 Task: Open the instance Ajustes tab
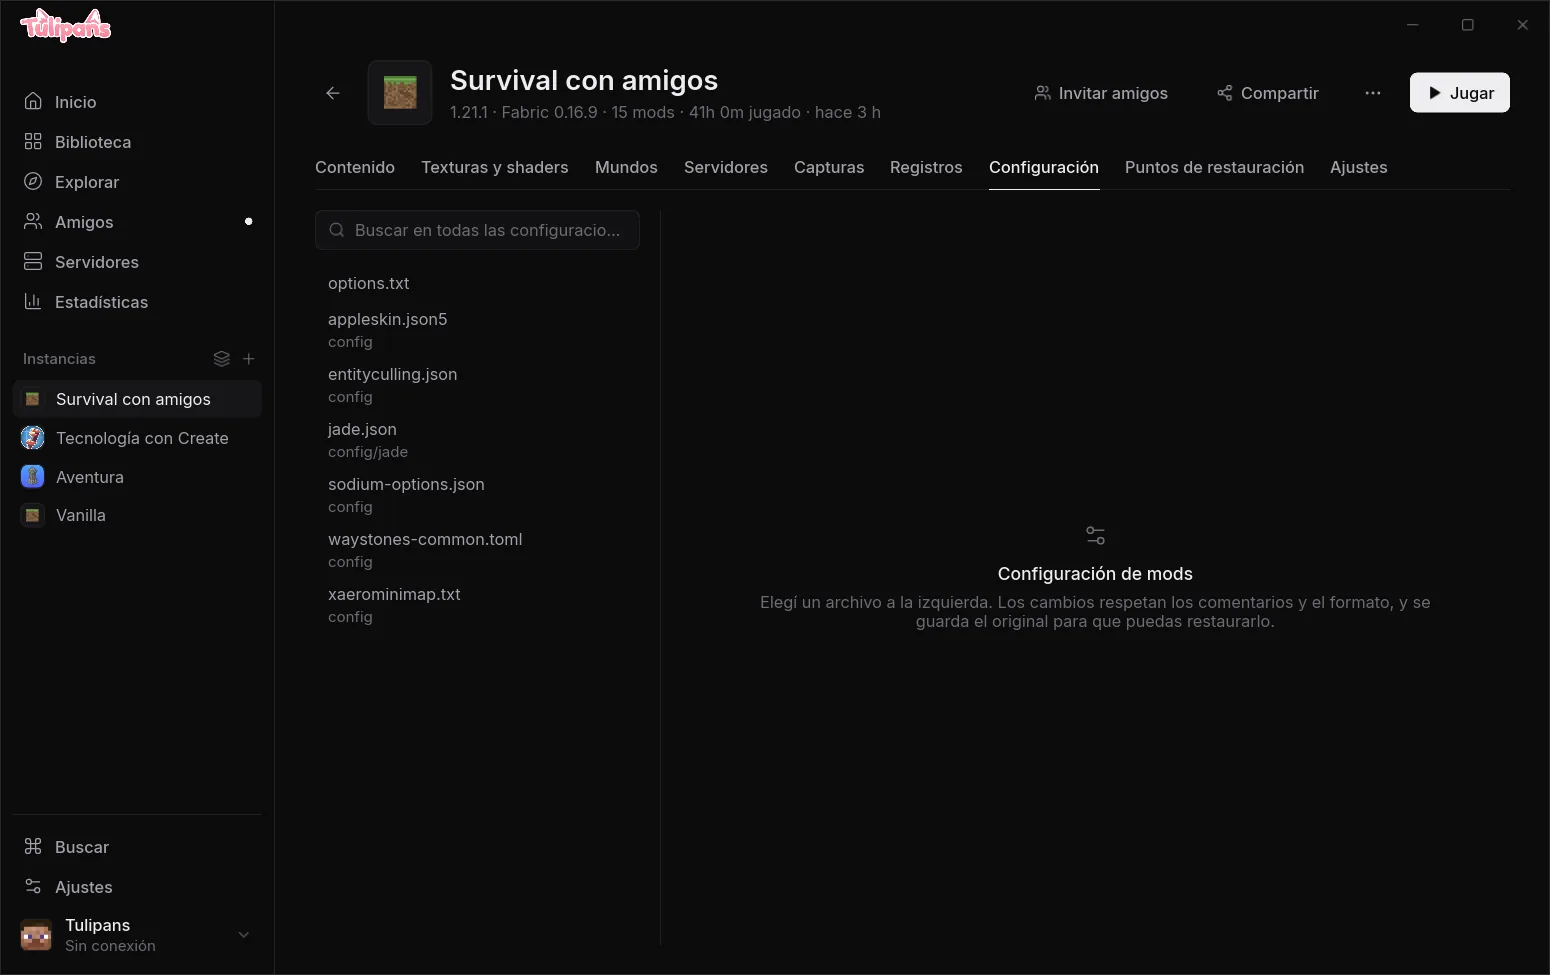pos(1359,167)
